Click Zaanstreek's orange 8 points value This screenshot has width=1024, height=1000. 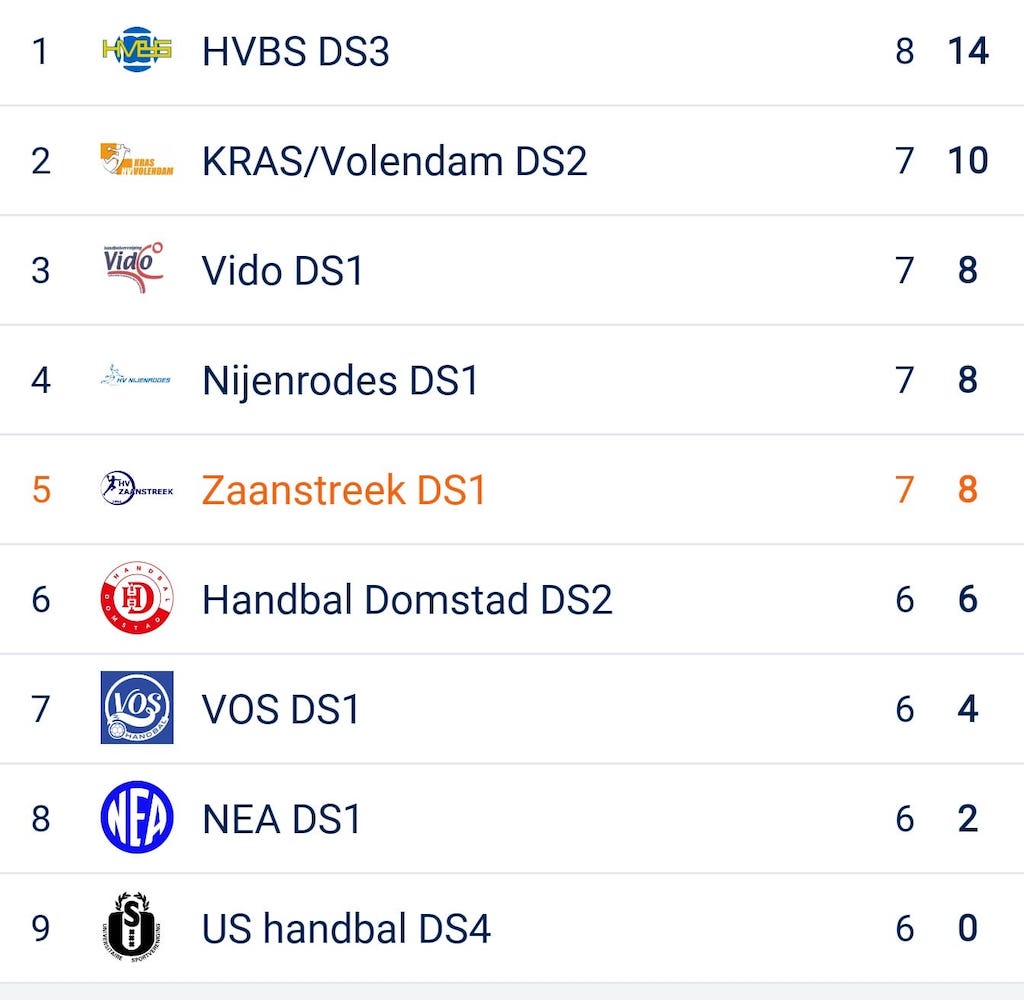(967, 490)
